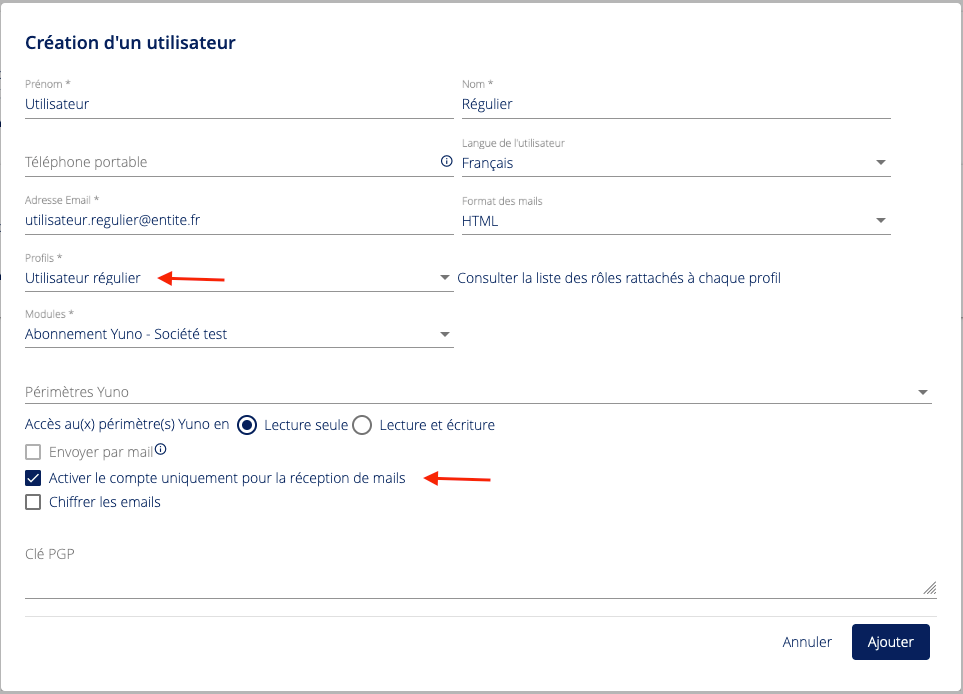This screenshot has height=694, width=963.
Task: Uncheck Activer le compte uniquement pour la réception
Action: pyautogui.click(x=34, y=478)
